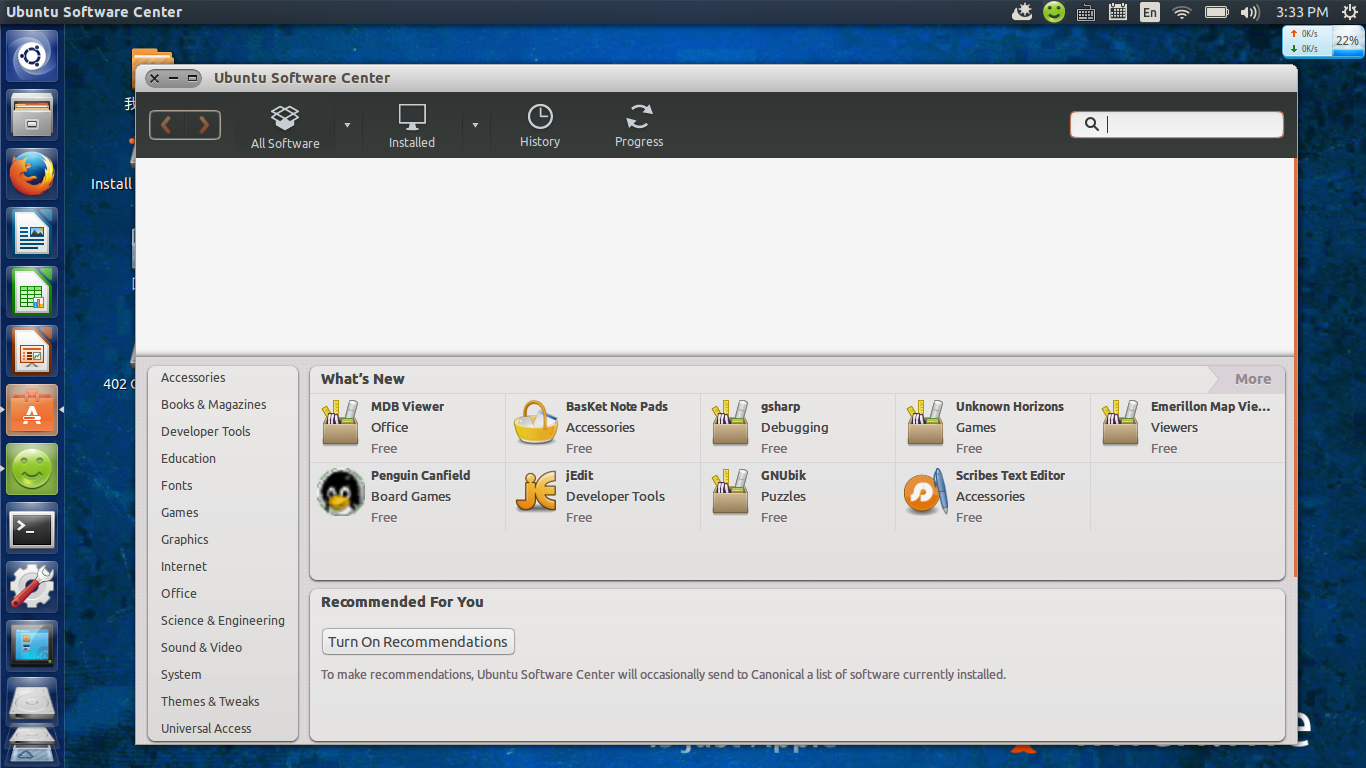Select the Science & Engineering category
Image resolution: width=1366 pixels, height=768 pixels.
222,621
